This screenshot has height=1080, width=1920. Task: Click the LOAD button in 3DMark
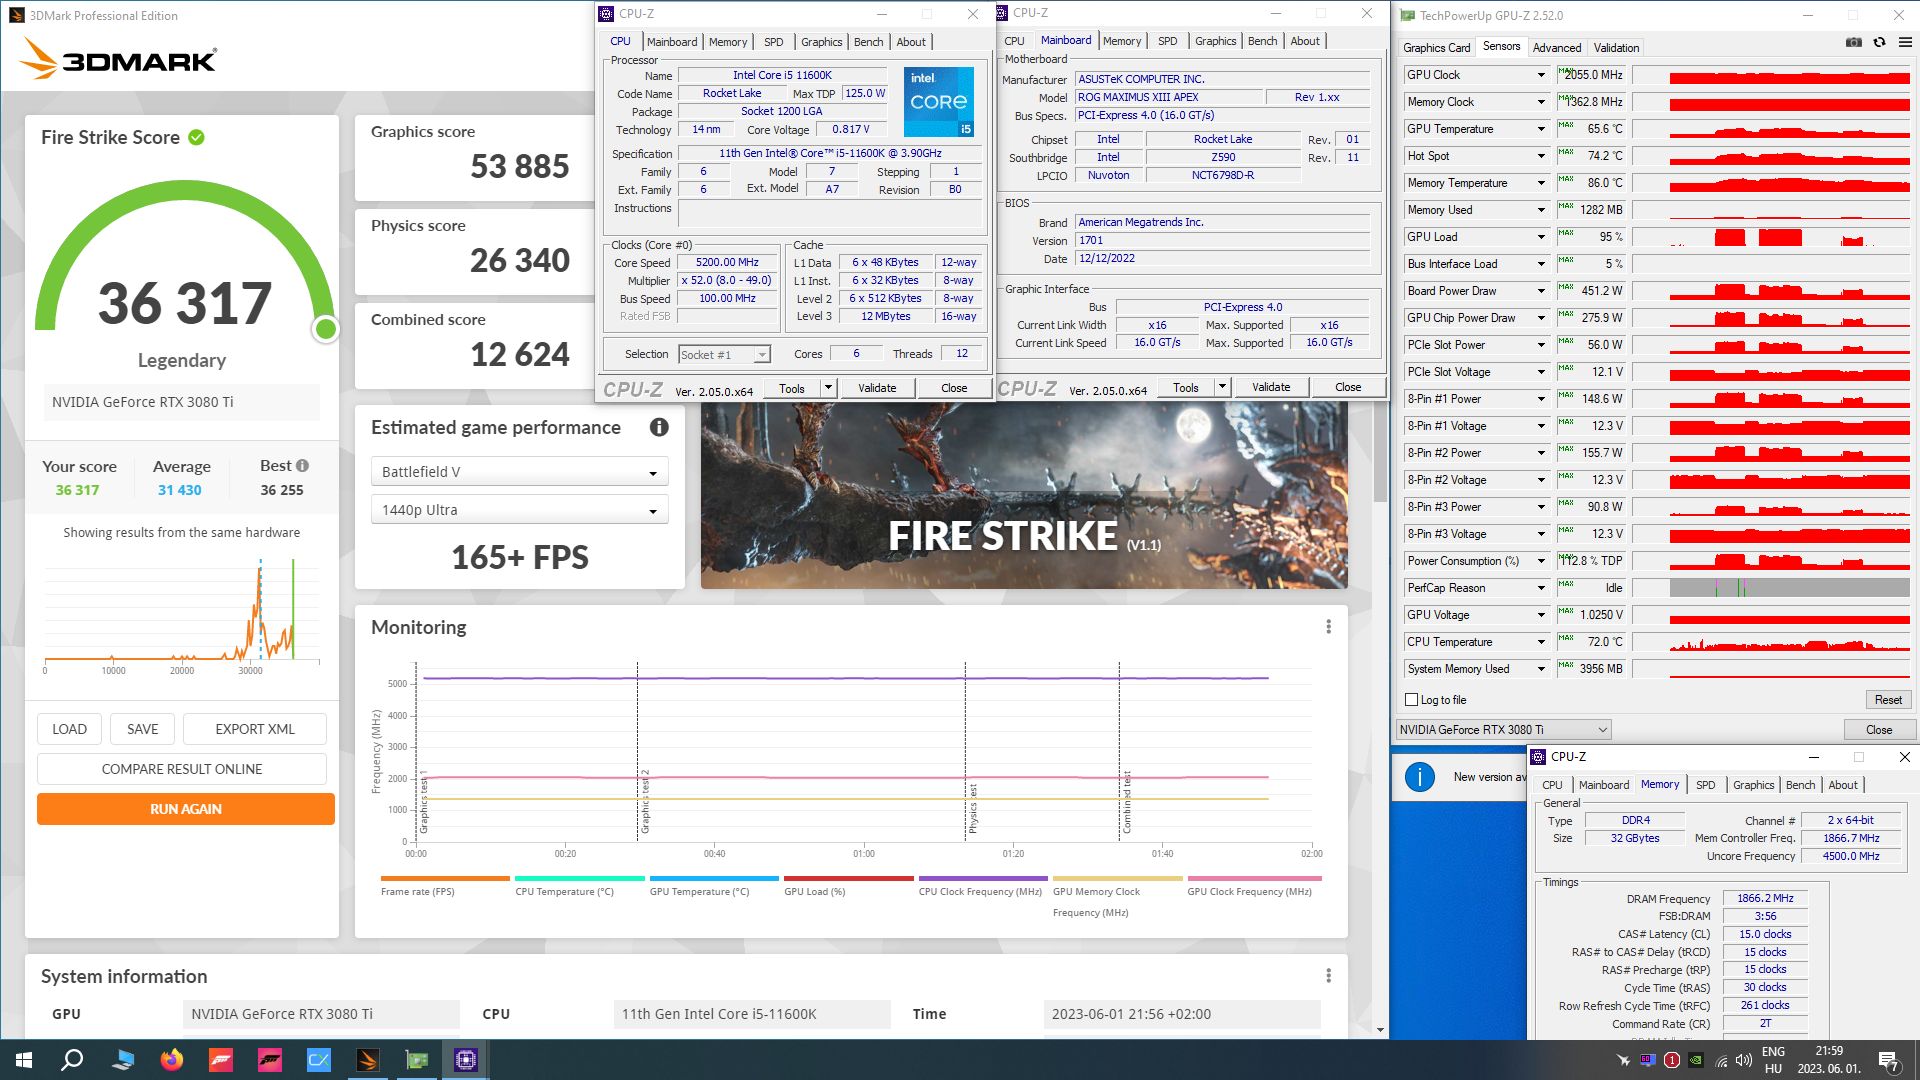[69, 729]
